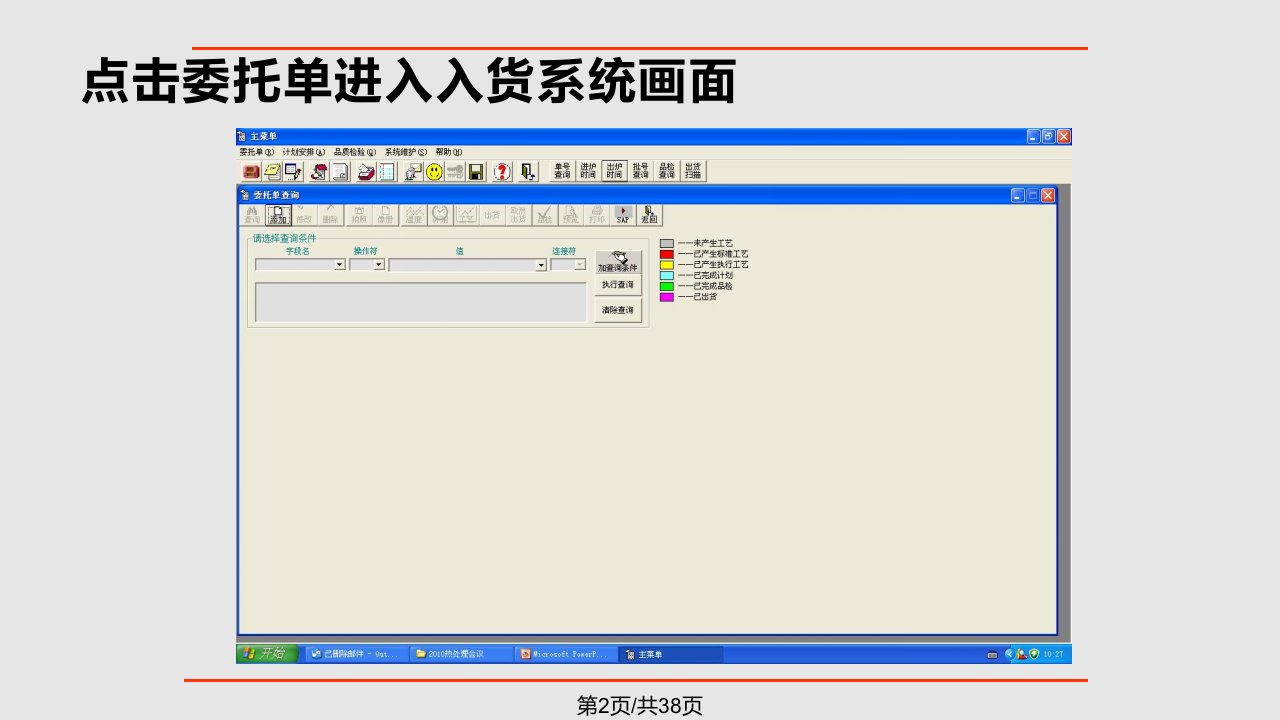The image size is (1280, 720).
Task: Click the yellow notepad toolbar icon
Action: point(272,172)
